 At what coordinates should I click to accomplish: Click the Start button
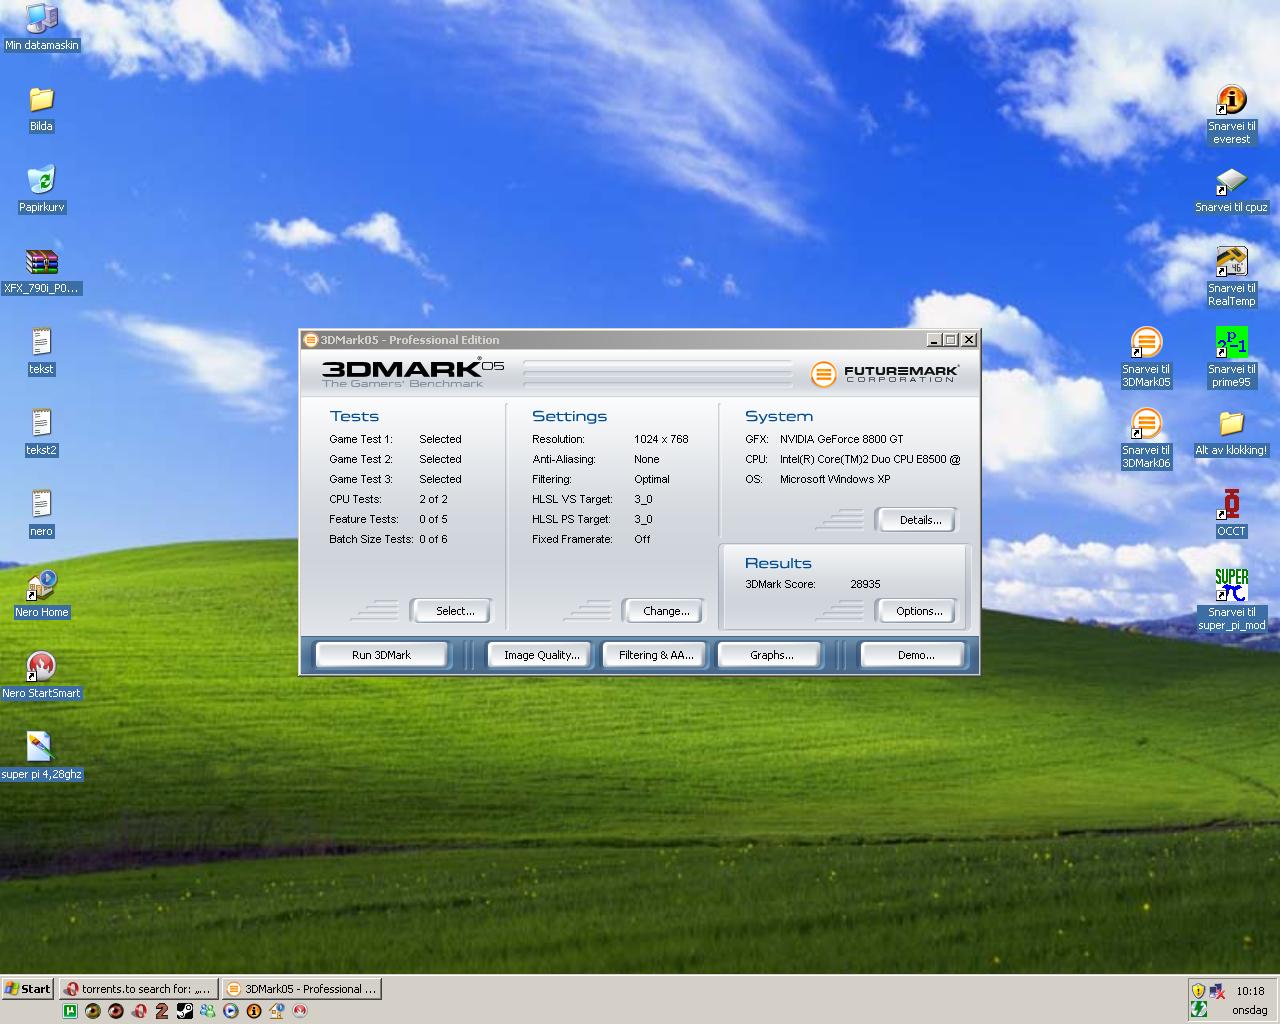click(x=28, y=989)
